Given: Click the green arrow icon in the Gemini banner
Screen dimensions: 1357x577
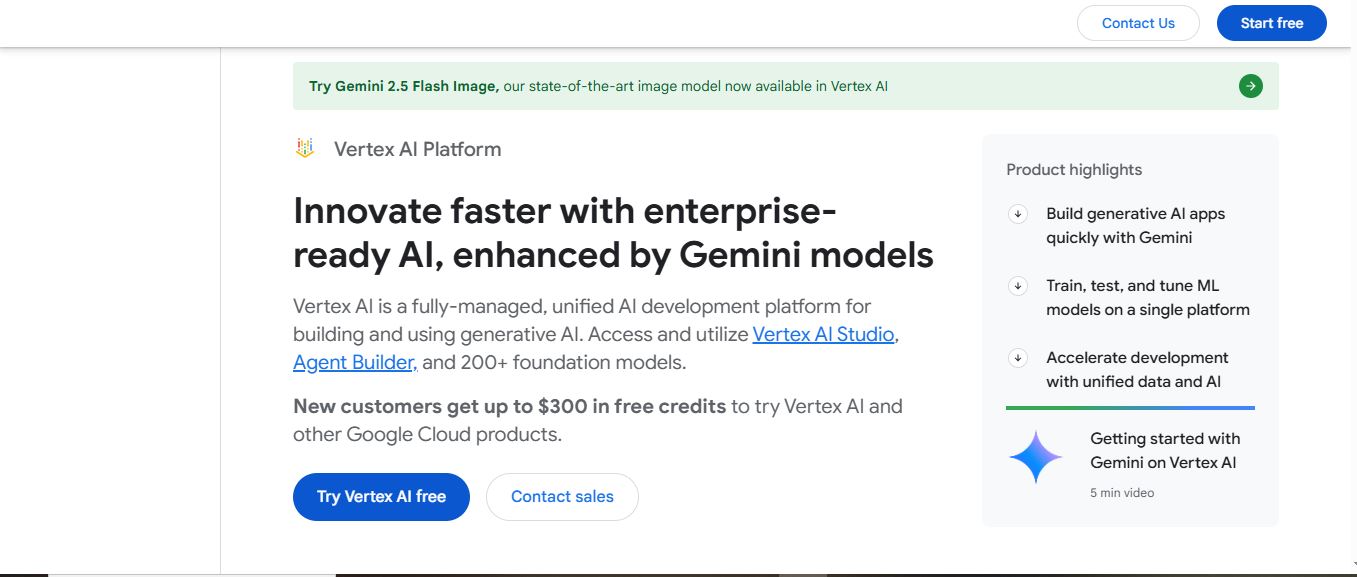Looking at the screenshot, I should tap(1250, 86).
